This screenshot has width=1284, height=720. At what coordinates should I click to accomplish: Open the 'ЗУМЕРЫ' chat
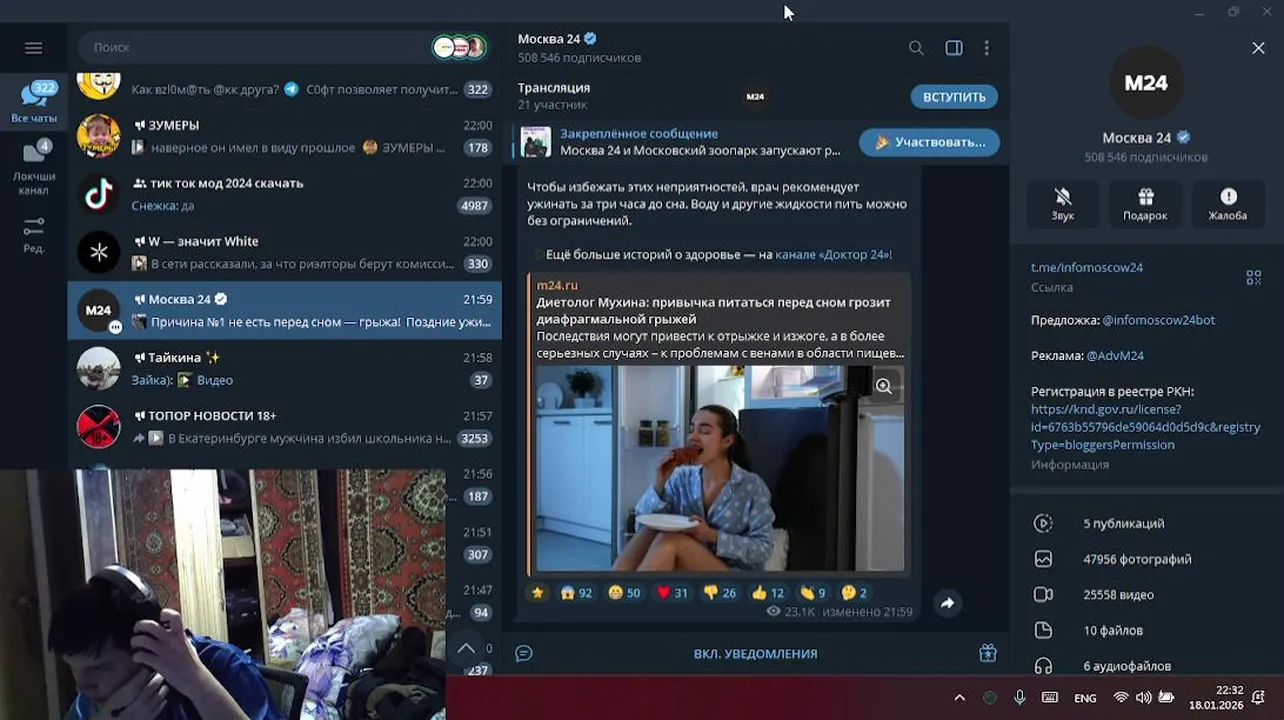(284, 136)
